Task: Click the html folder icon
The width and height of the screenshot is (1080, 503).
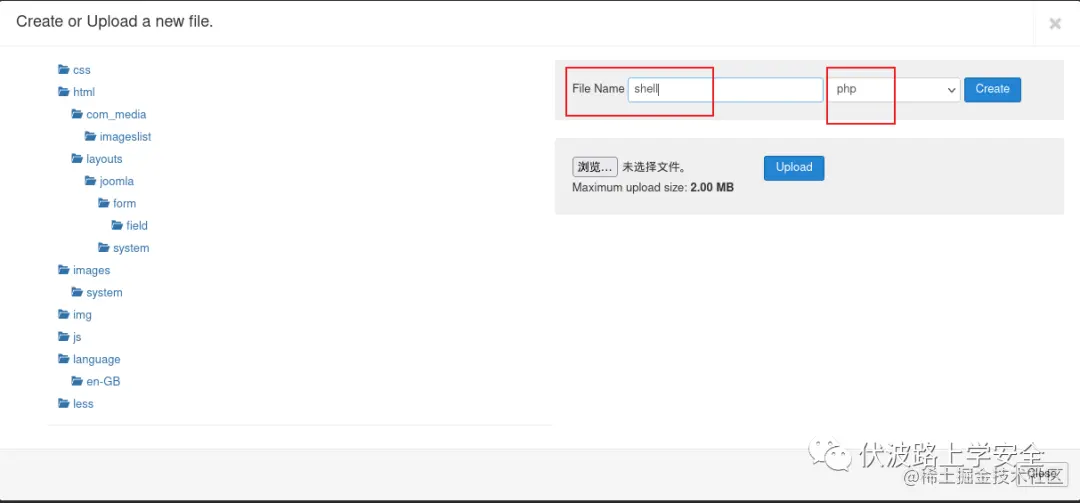Action: pos(63,92)
